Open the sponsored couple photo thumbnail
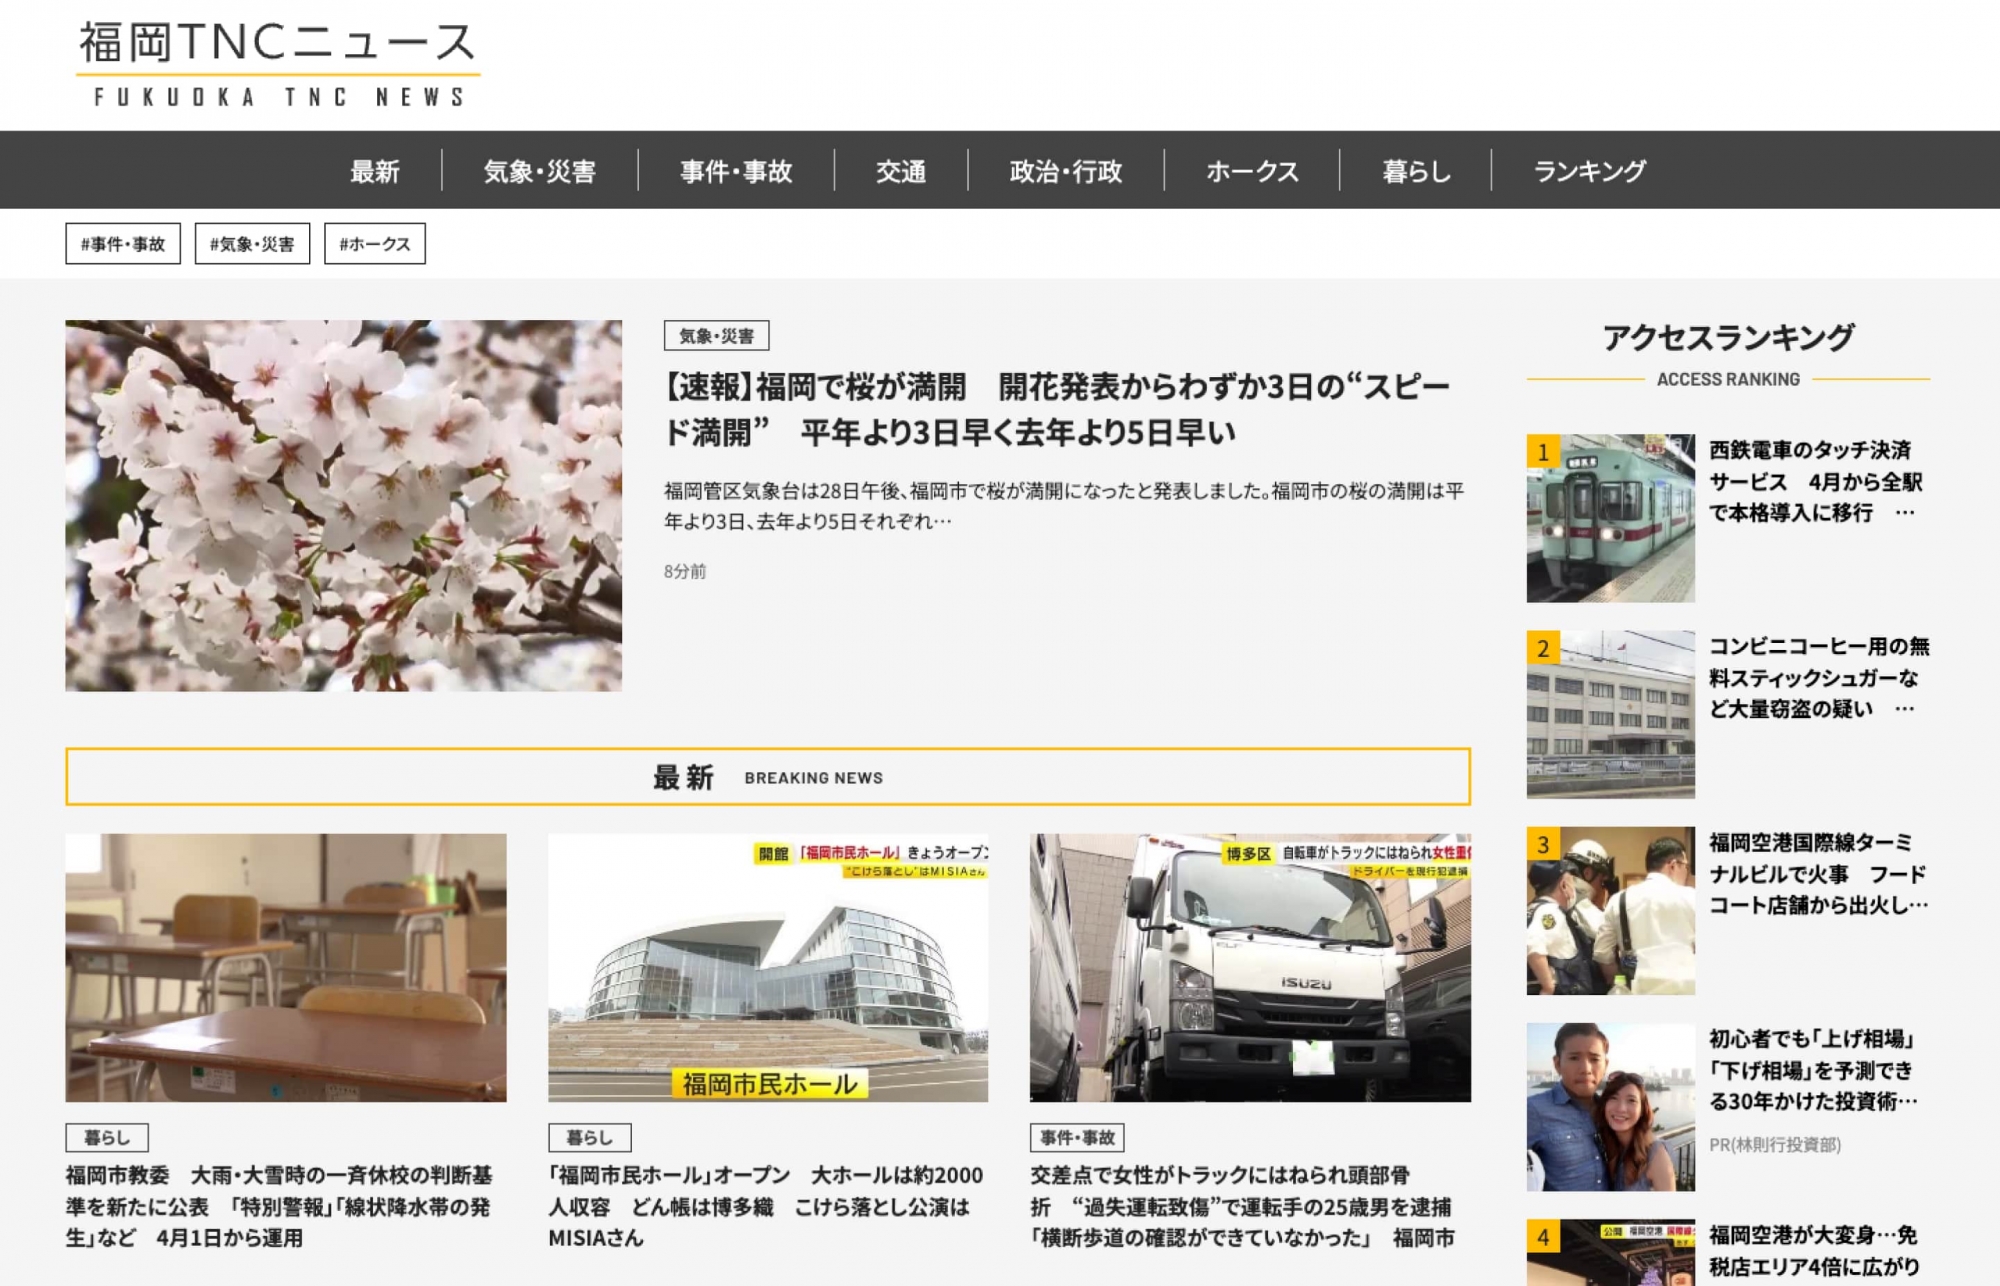Viewport: 2000px width, 1286px height. click(1610, 1106)
